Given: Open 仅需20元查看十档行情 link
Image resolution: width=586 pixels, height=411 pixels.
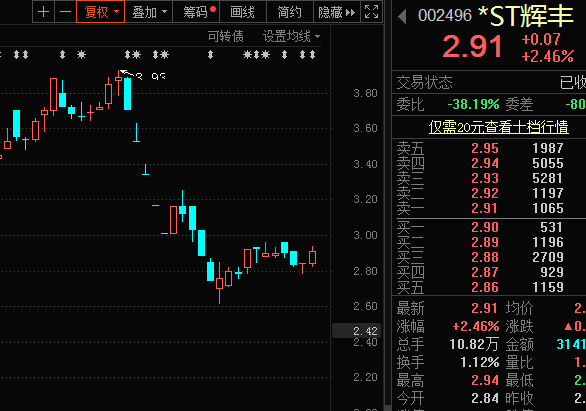Looking at the screenshot, I should pos(499,127).
